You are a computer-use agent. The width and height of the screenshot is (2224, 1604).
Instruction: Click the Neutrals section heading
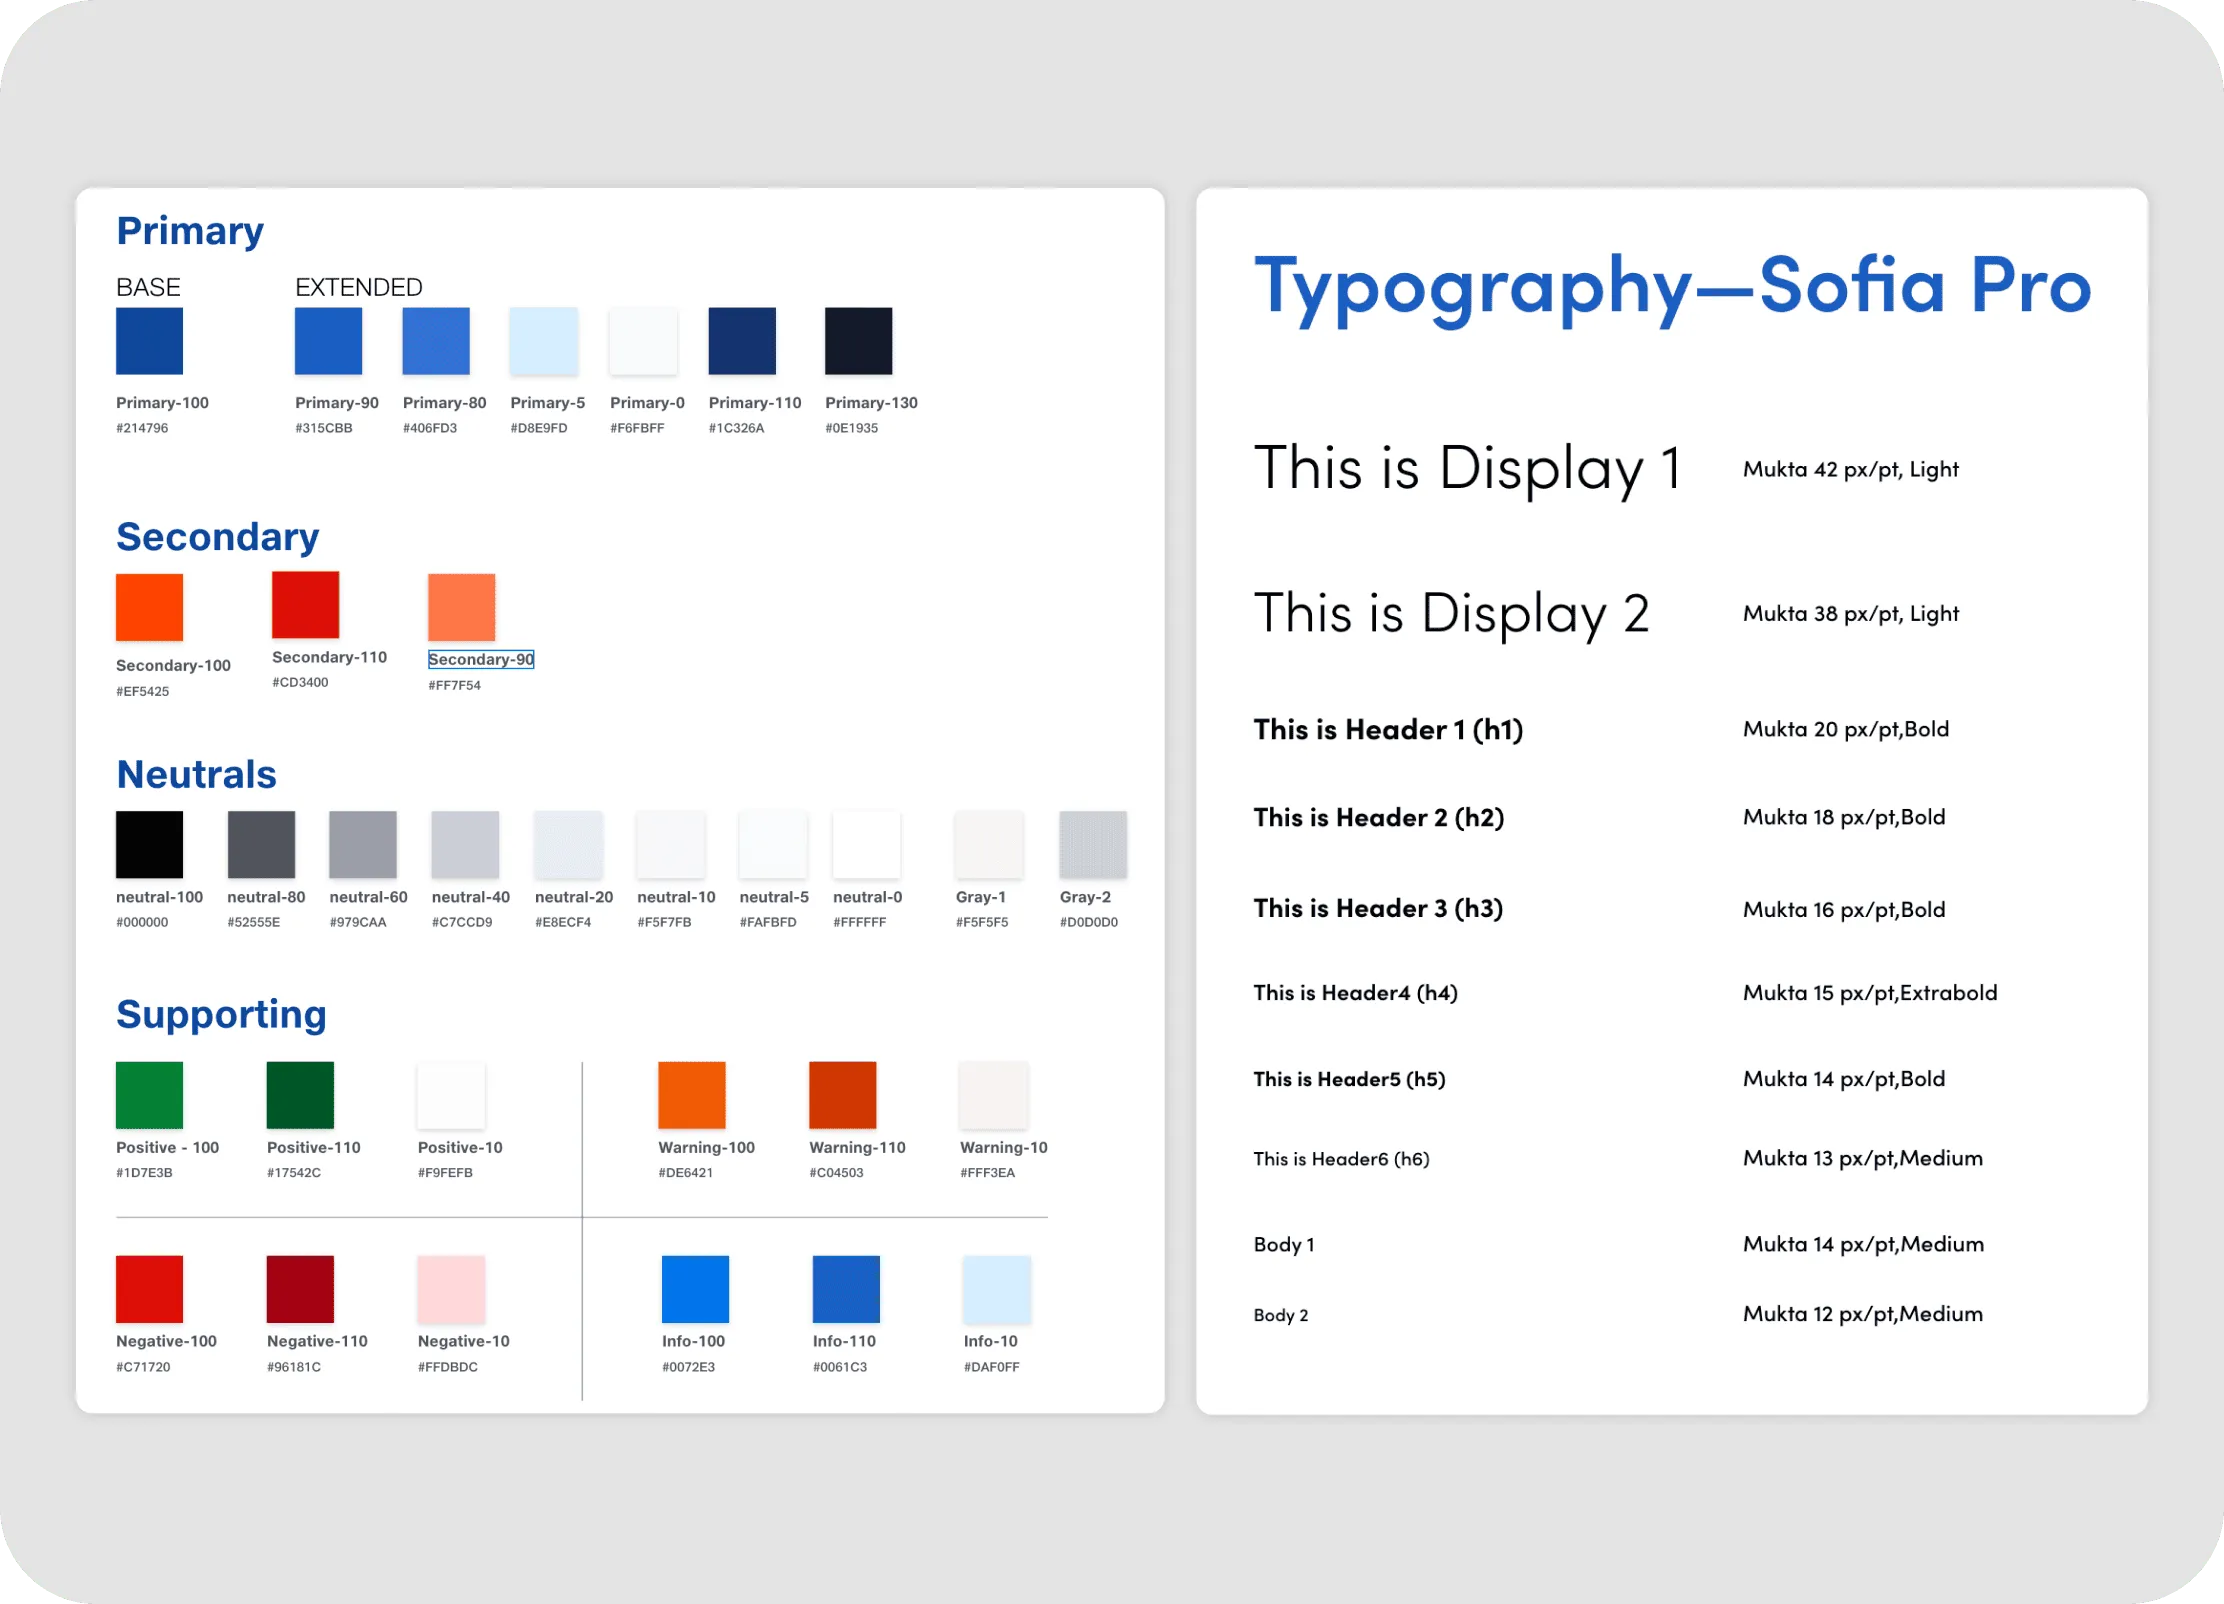click(x=196, y=773)
